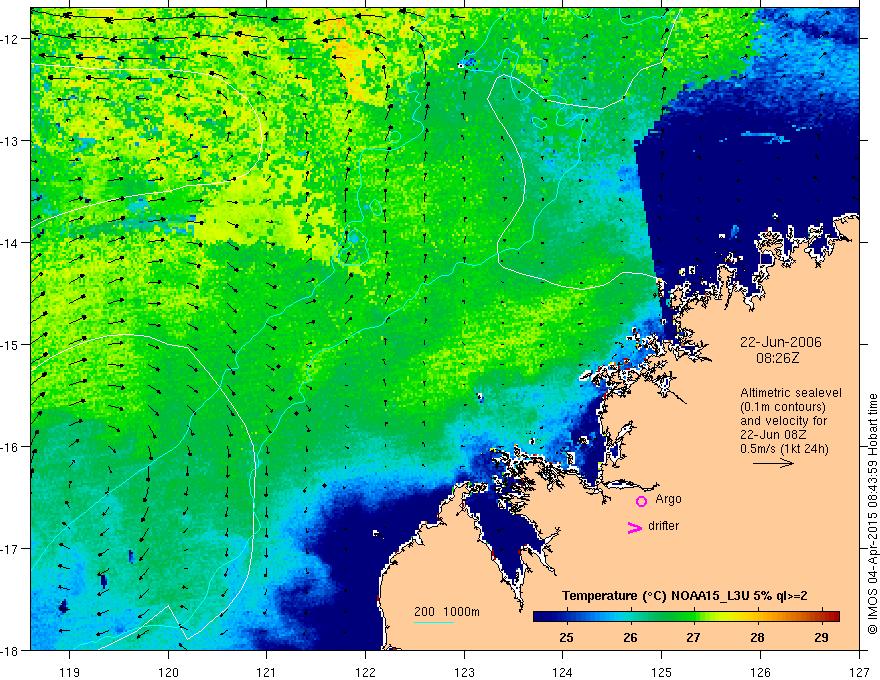Click the latitude axis label -12

11,39
